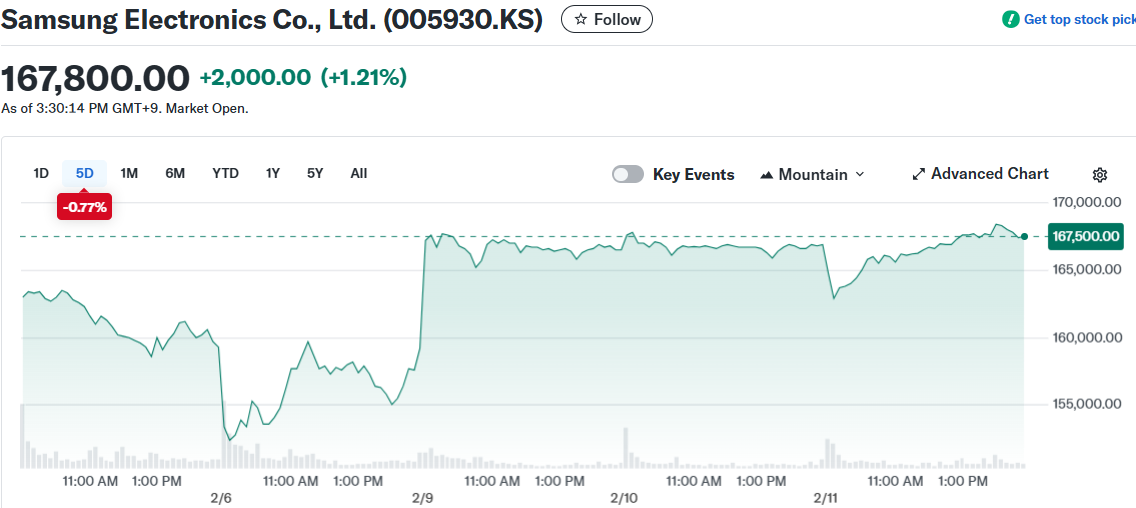Click the 167,500.00 current price label
1136x508 pixels.
[1086, 236]
